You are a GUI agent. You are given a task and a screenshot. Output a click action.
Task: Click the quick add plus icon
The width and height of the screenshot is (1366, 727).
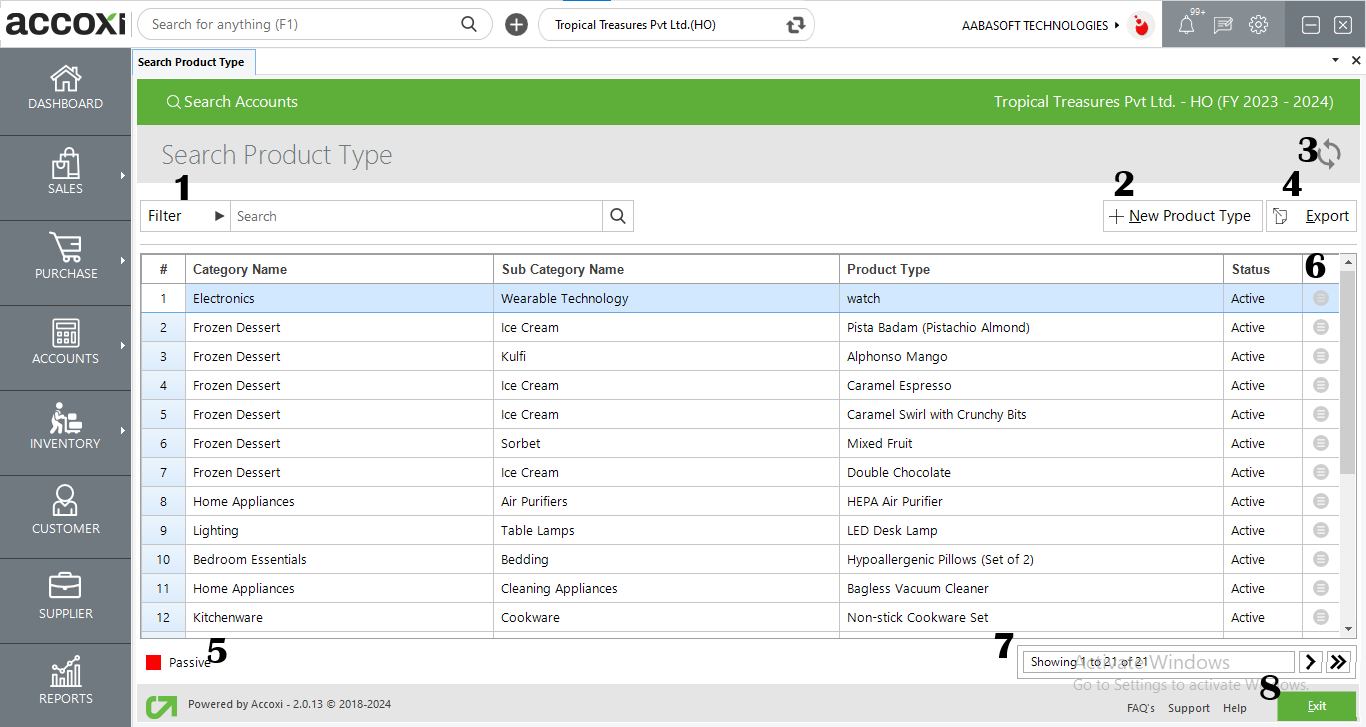click(516, 25)
